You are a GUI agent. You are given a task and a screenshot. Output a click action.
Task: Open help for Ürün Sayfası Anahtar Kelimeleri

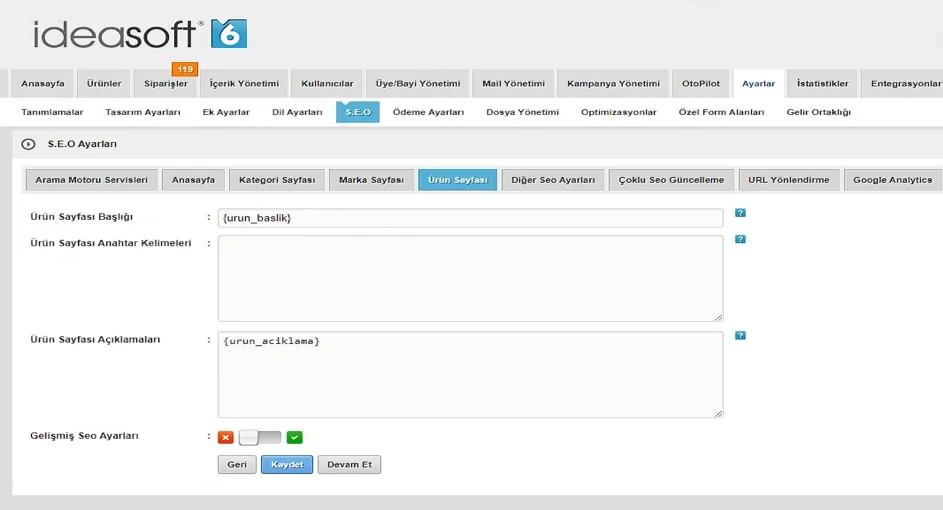(740, 239)
